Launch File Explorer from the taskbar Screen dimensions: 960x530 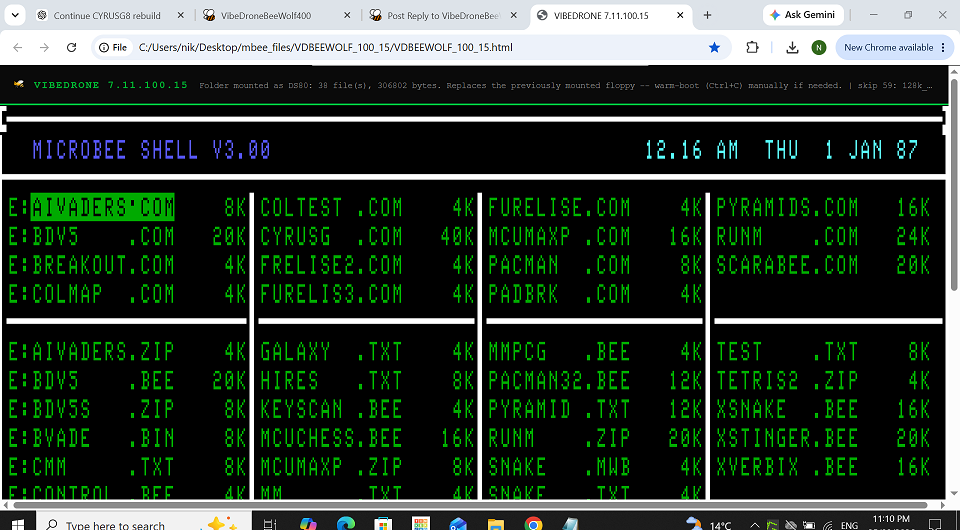(495, 524)
